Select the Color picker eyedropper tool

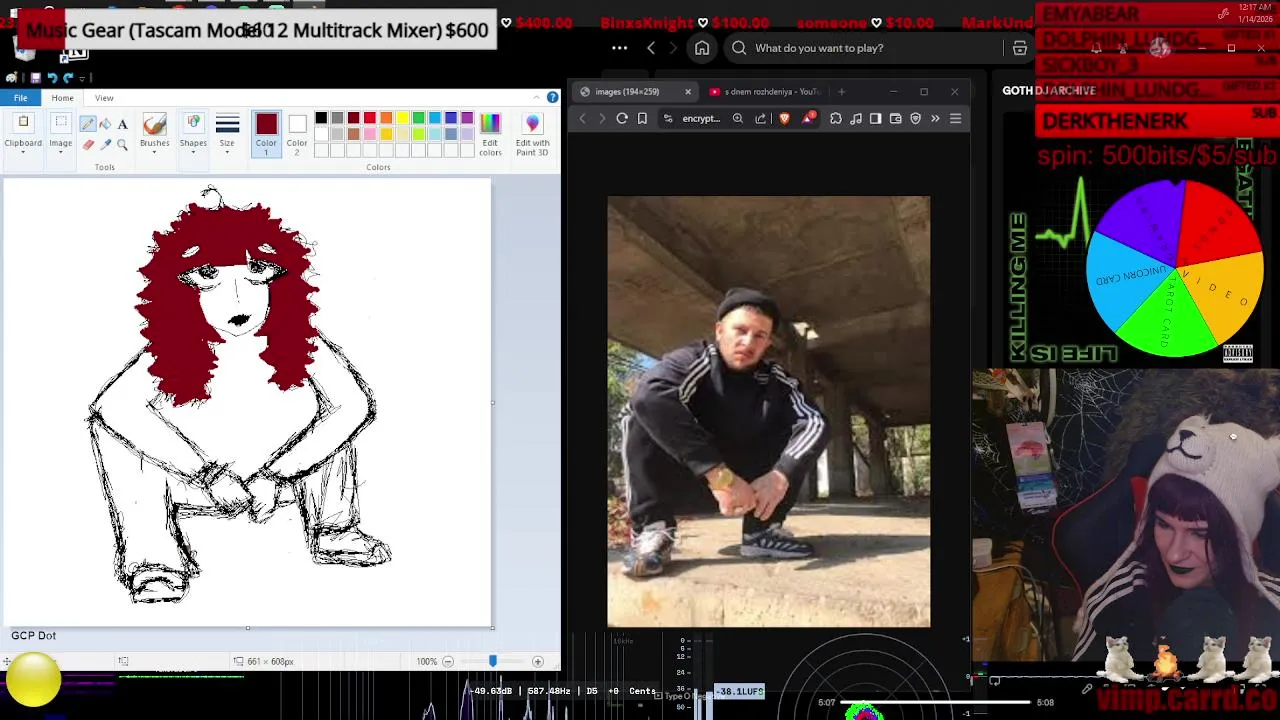click(x=105, y=145)
